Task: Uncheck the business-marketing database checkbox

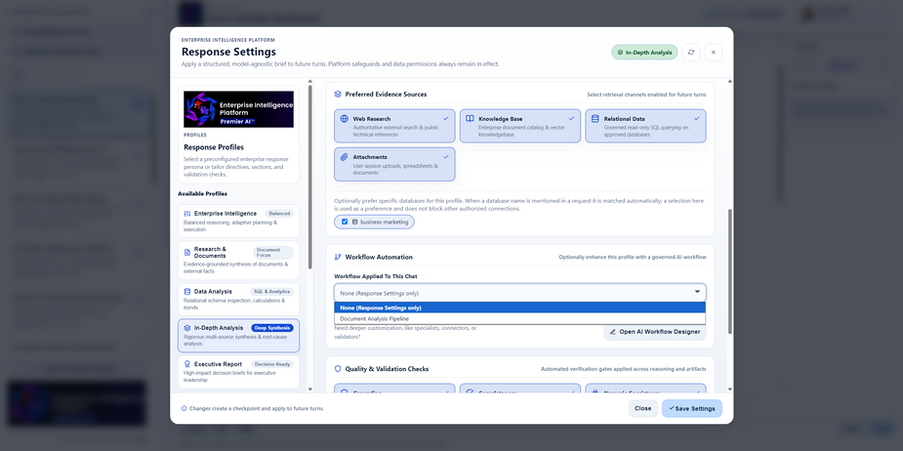Action: (344, 222)
